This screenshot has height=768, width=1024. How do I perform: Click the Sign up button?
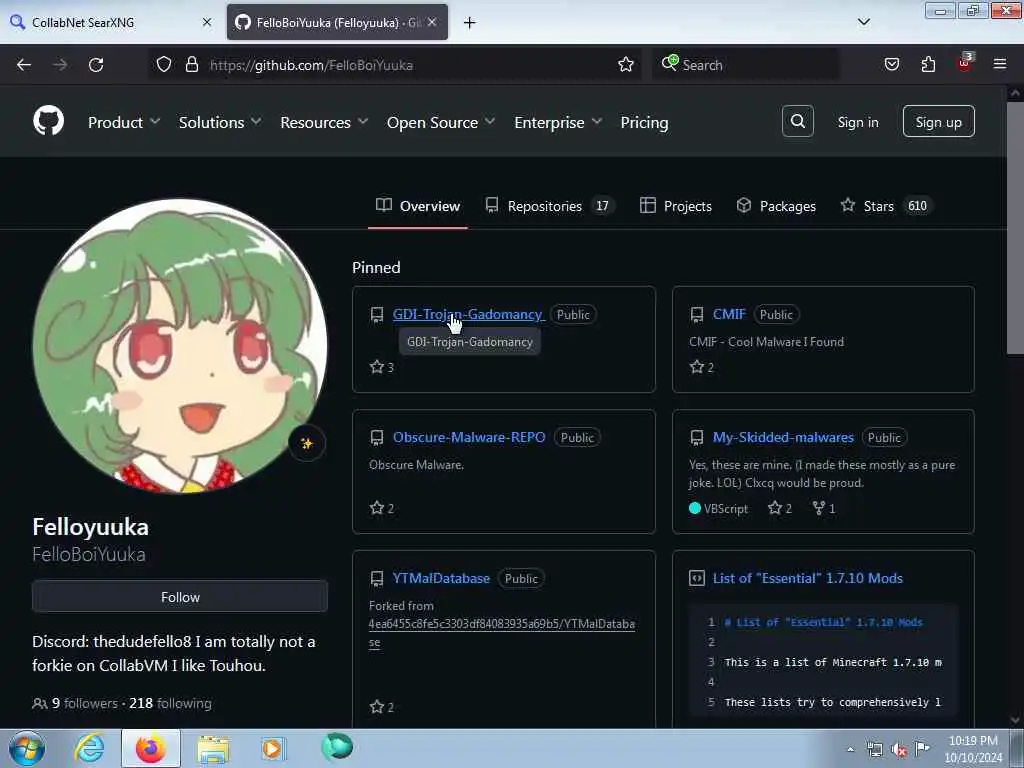[x=938, y=121]
